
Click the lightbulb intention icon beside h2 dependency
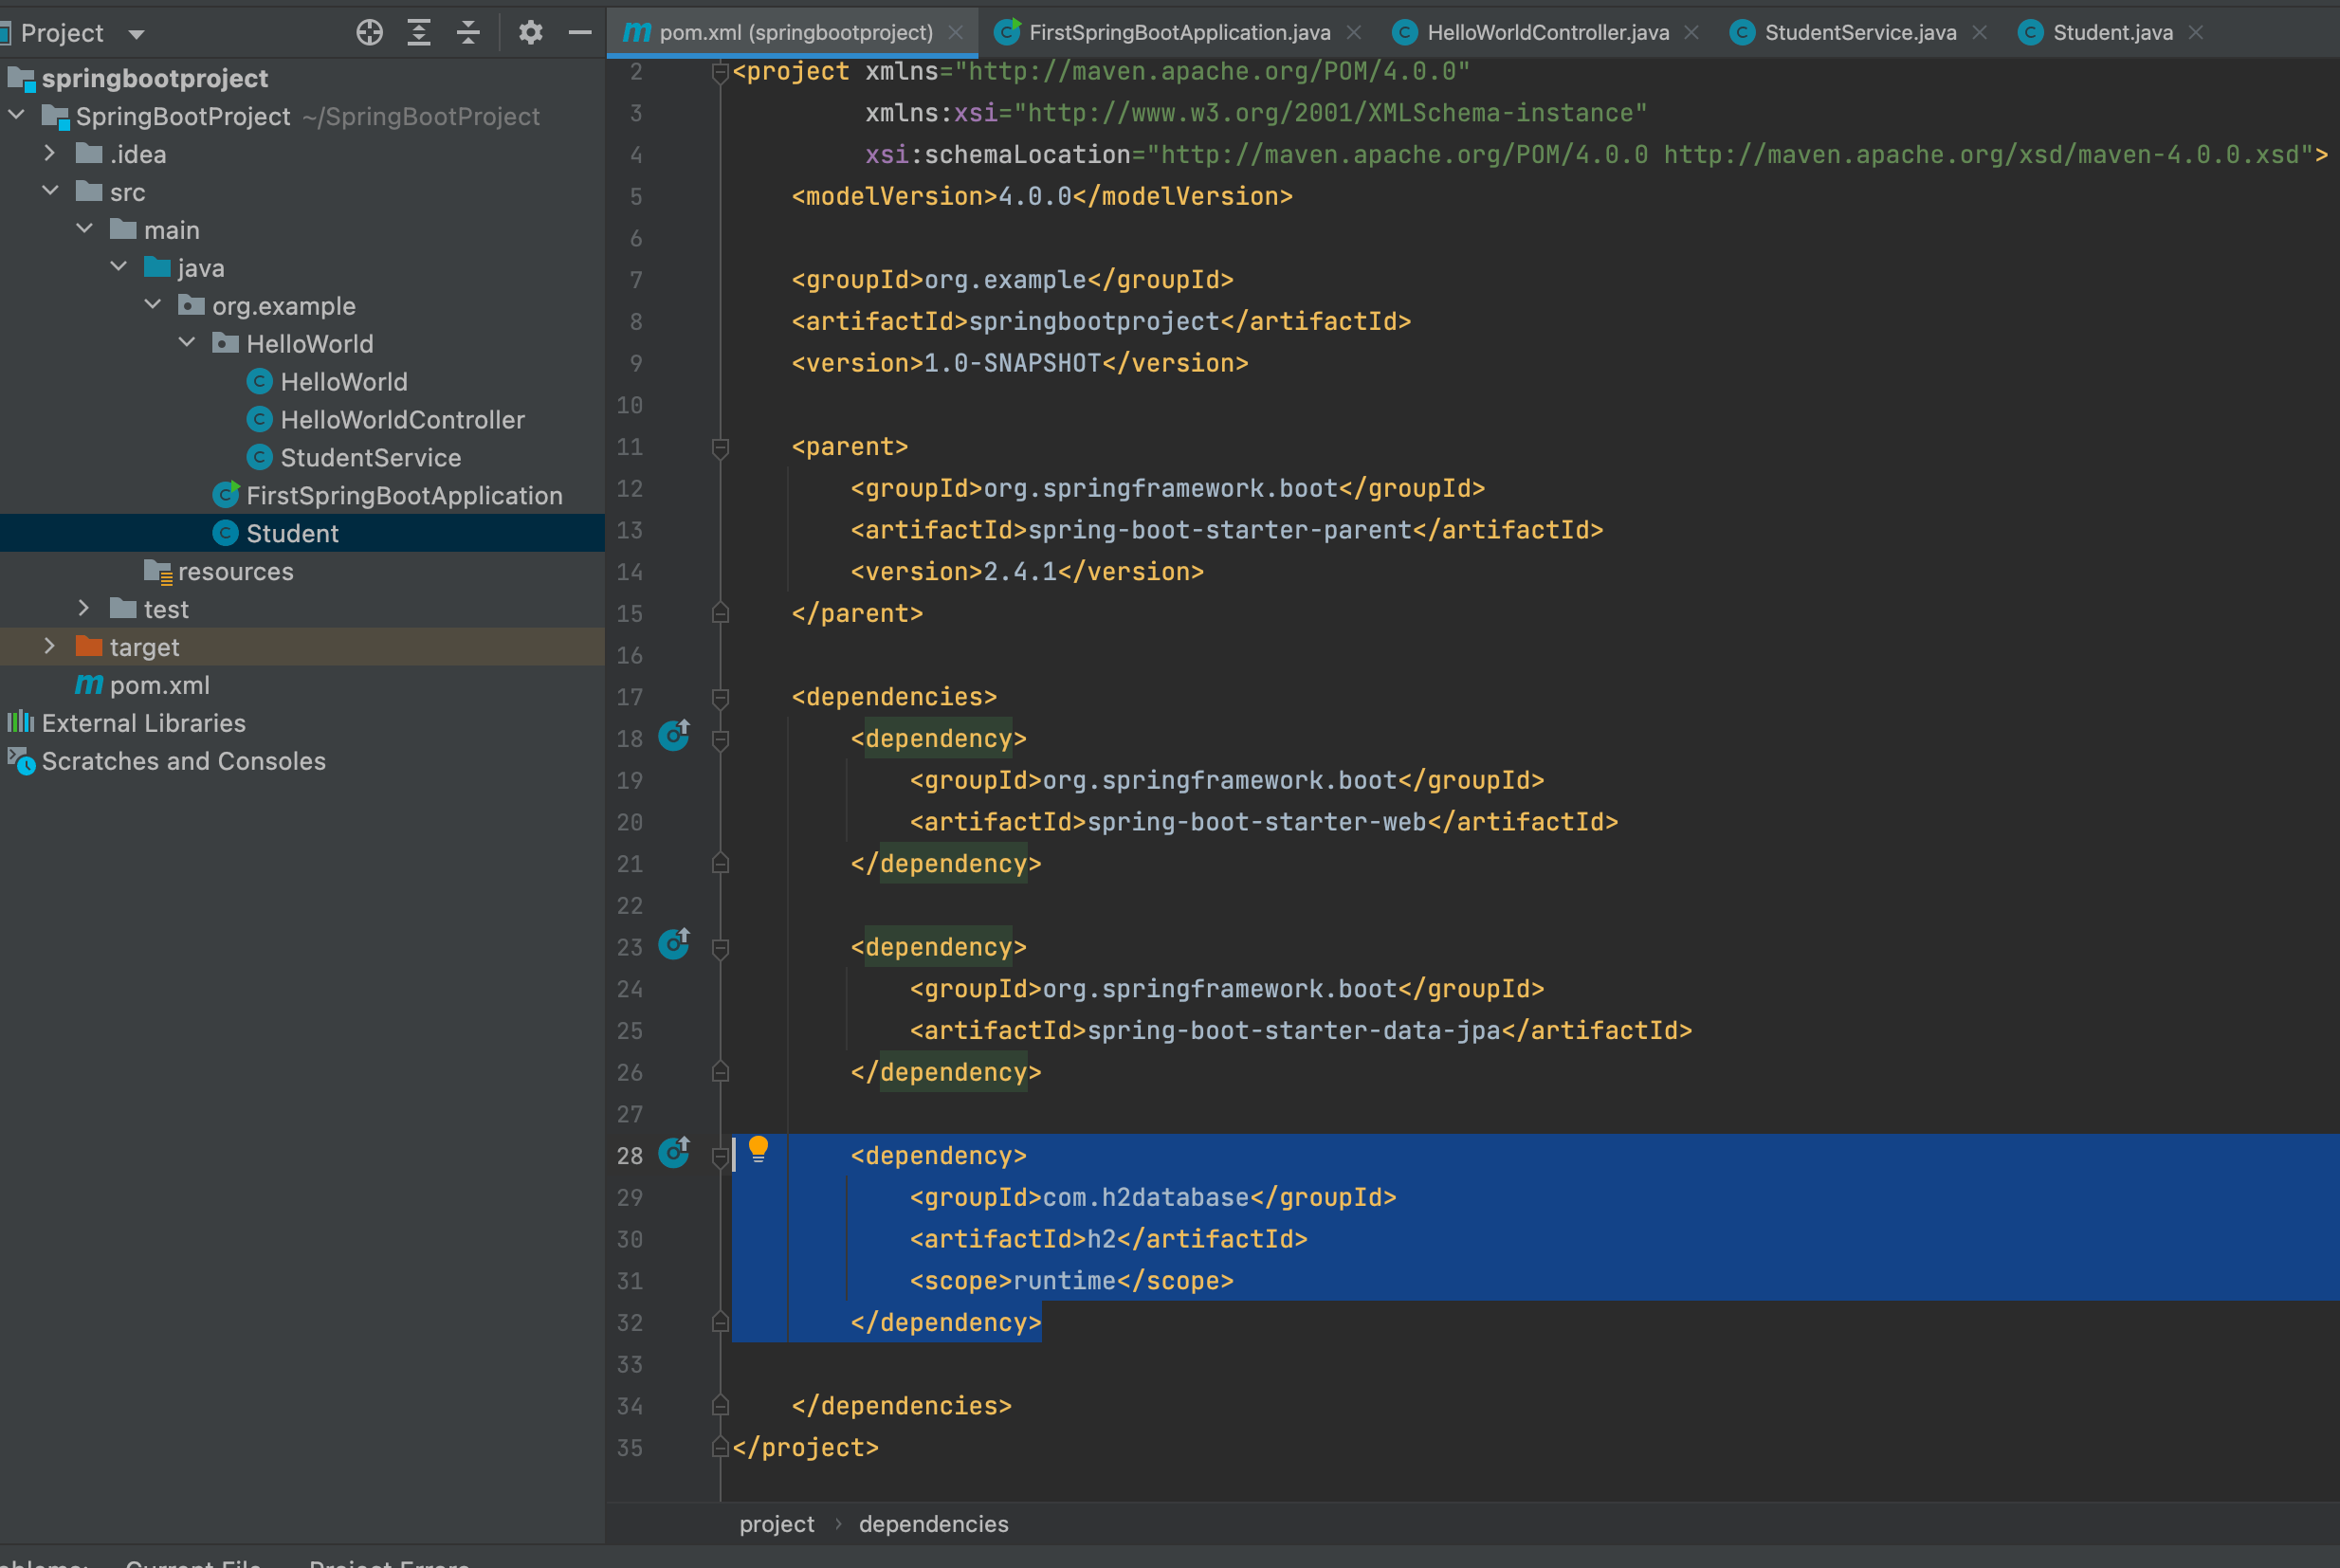[760, 1150]
